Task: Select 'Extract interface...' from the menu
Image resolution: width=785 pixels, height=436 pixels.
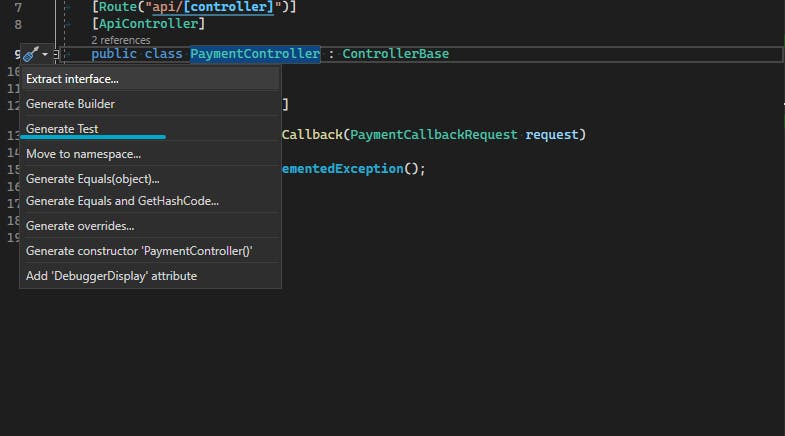Action: (72, 78)
